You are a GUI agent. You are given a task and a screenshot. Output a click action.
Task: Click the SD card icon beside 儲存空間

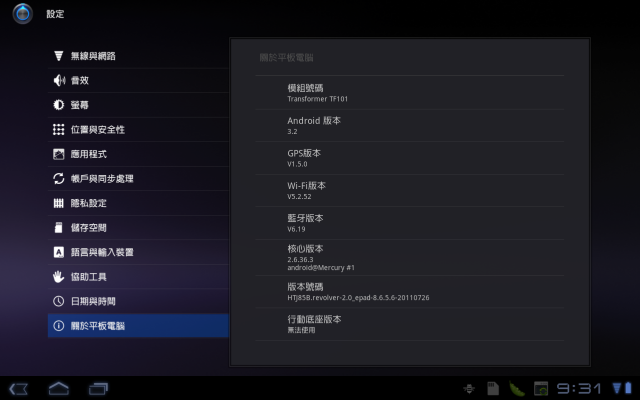pos(59,227)
